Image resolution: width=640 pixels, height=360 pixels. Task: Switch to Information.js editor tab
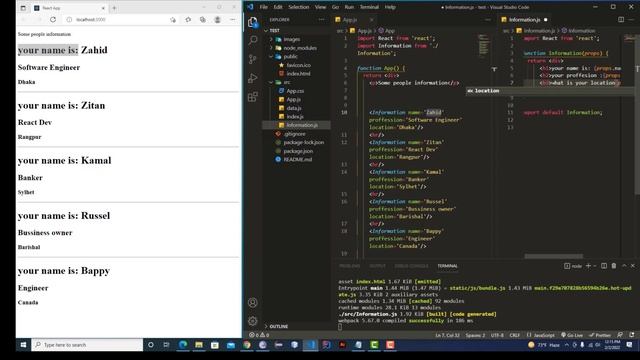524,19
